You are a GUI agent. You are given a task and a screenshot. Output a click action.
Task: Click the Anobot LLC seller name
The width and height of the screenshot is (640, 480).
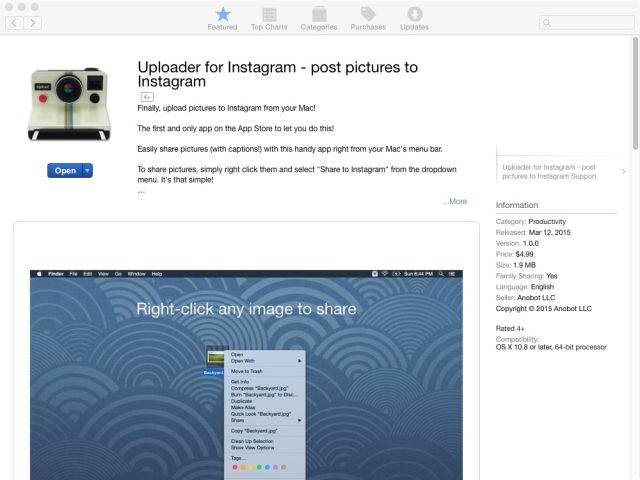536,298
